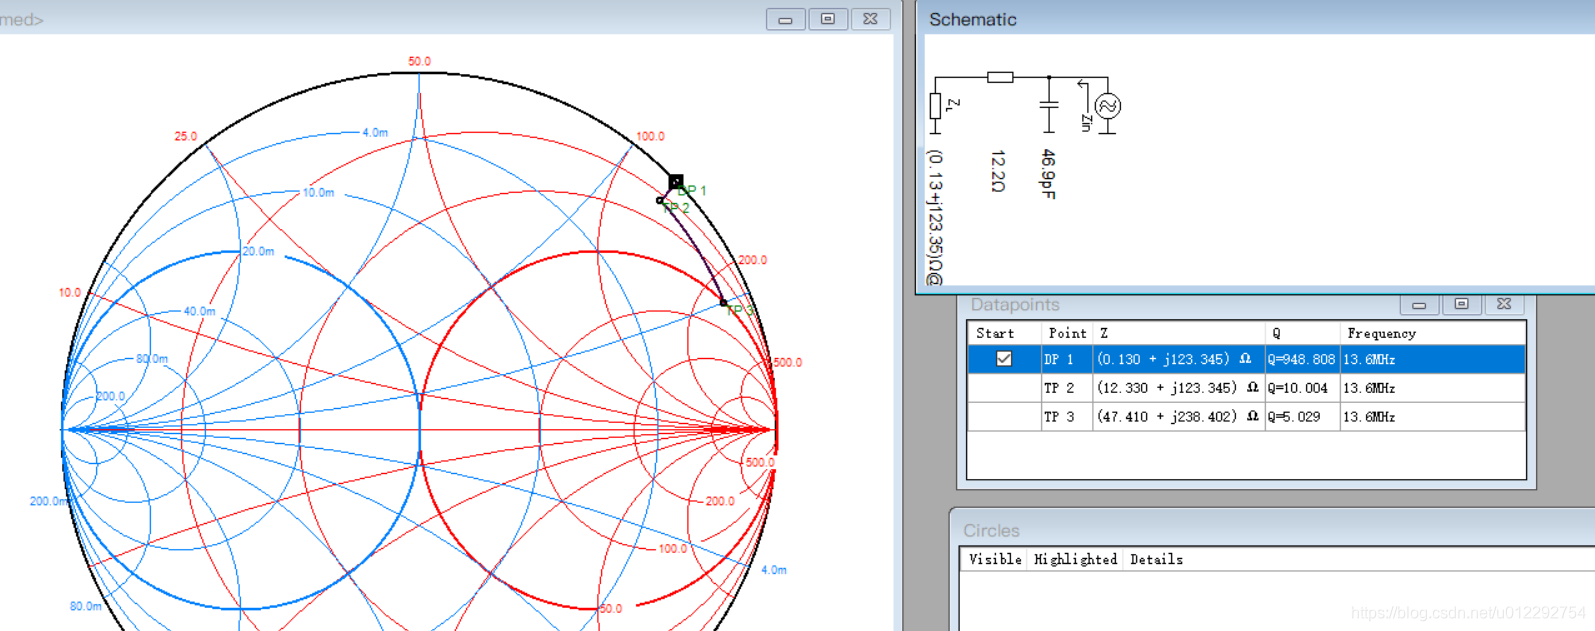Close the Smith chart window
The width and height of the screenshot is (1595, 631).
(x=870, y=19)
